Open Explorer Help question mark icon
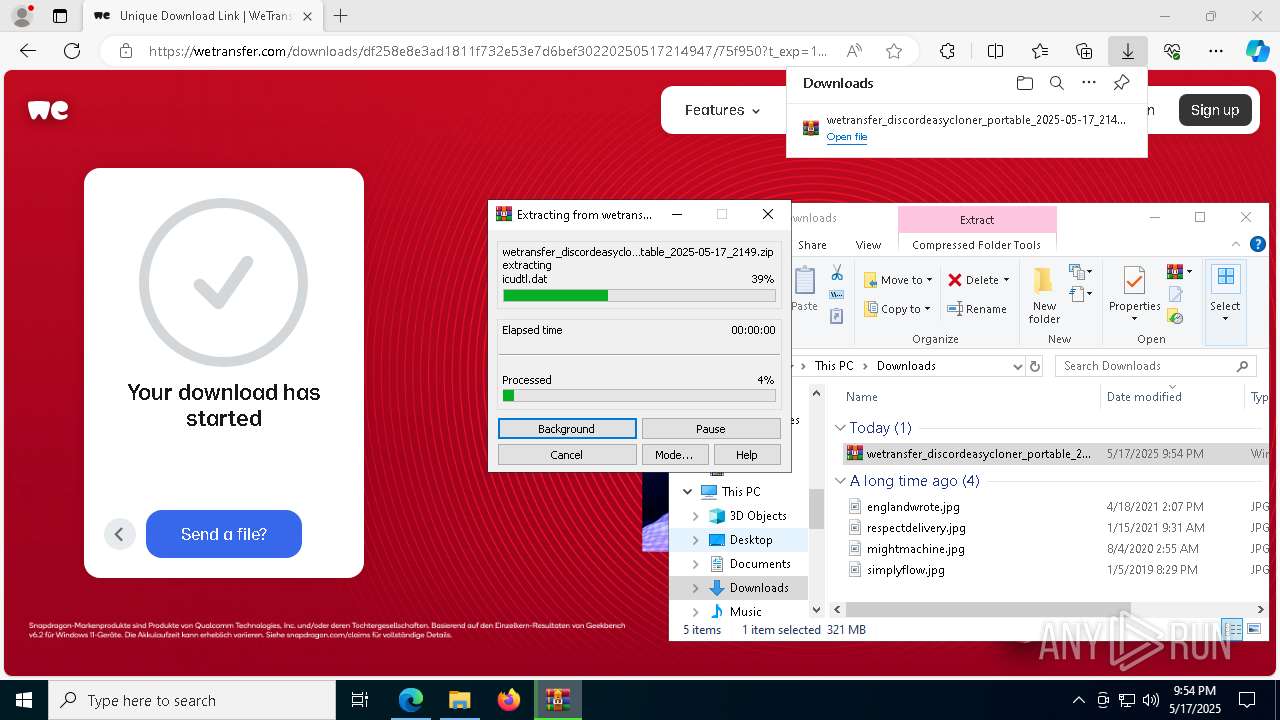1280x720 pixels. click(1258, 244)
